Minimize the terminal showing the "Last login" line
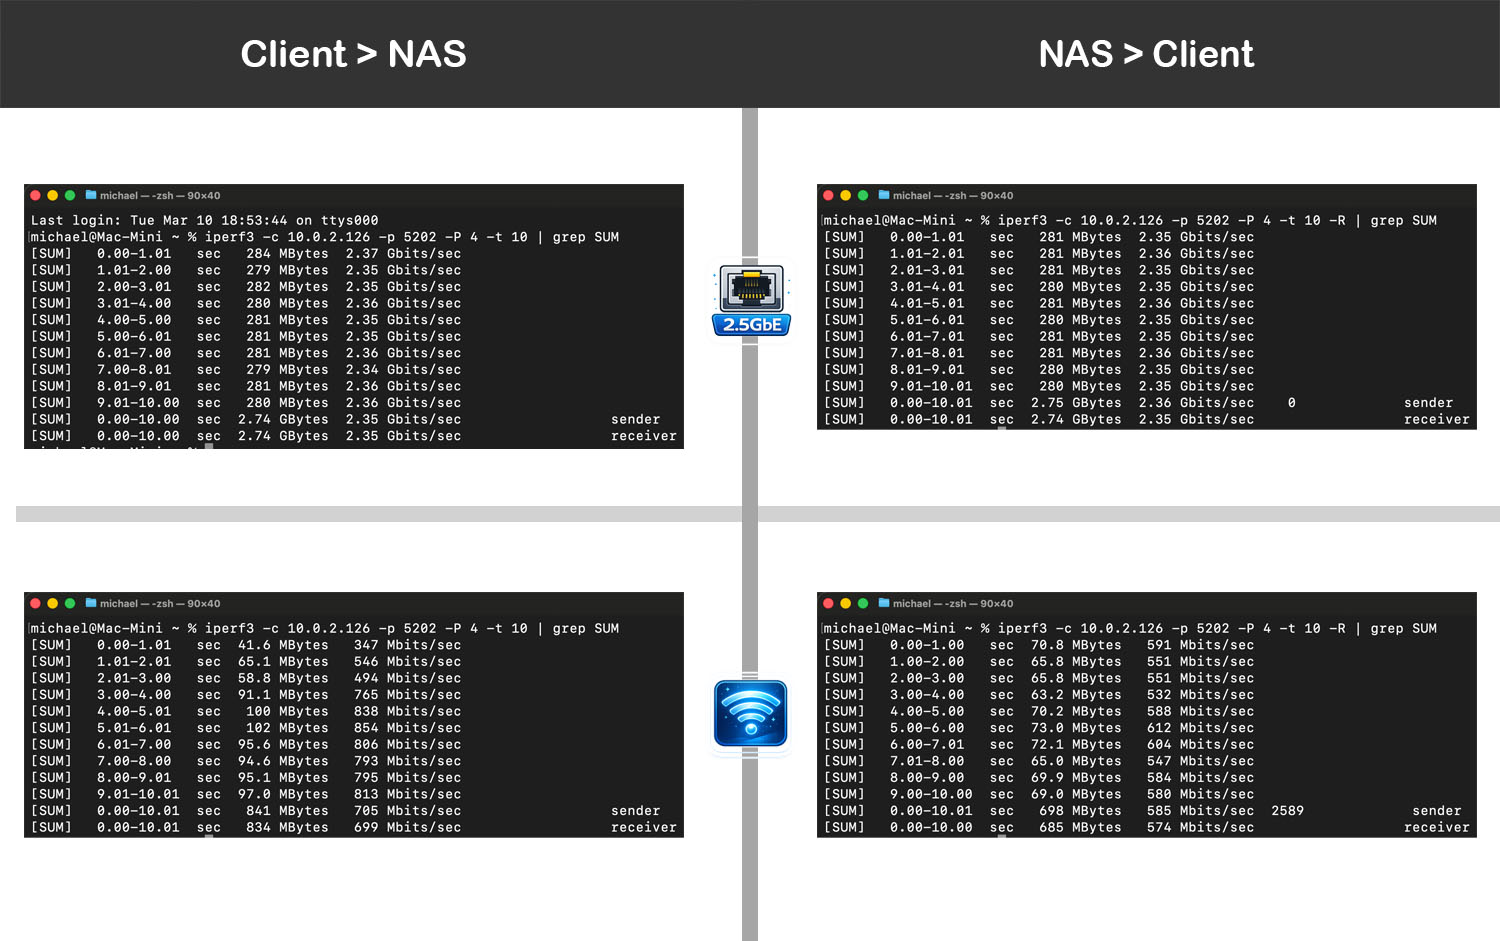This screenshot has width=1500, height=941. [x=53, y=195]
